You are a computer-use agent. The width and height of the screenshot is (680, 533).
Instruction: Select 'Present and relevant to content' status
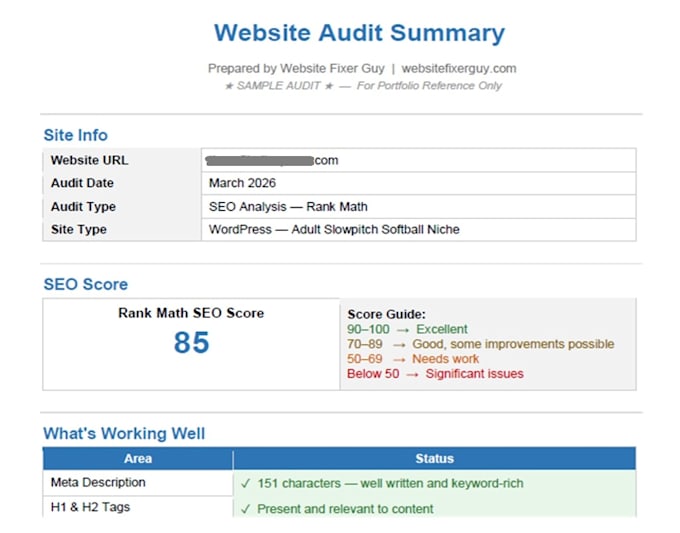[345, 509]
